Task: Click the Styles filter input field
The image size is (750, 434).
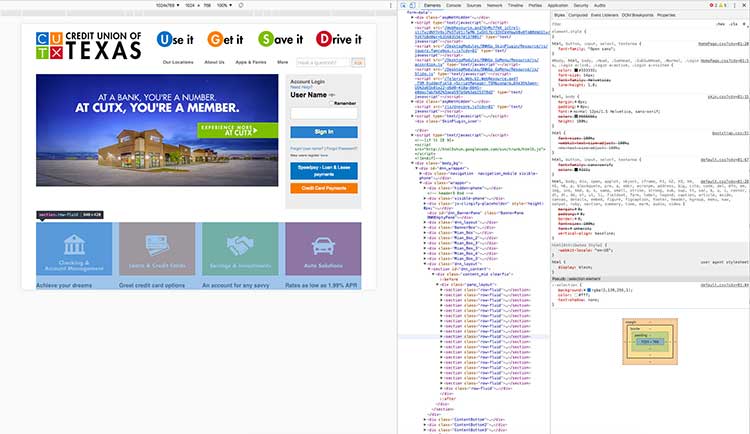Action: [x=631, y=24]
